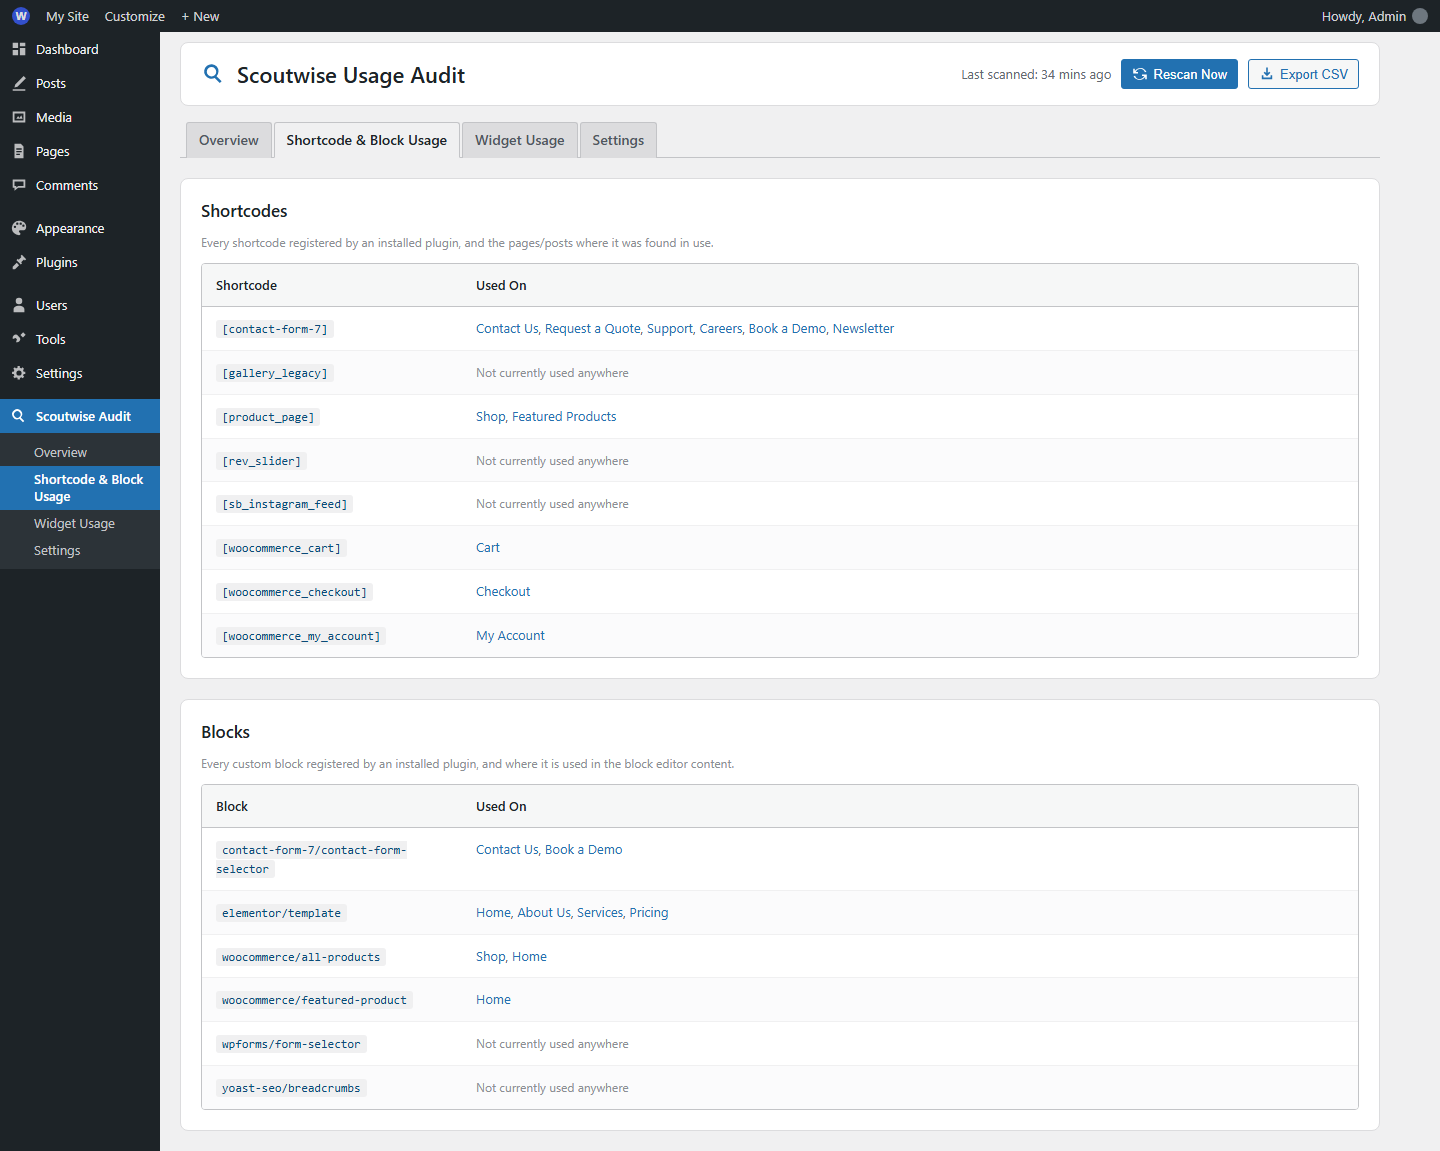Click the magnifier icon beside Scoutwise Usage Audit
This screenshot has width=1440, height=1151.
[213, 74]
